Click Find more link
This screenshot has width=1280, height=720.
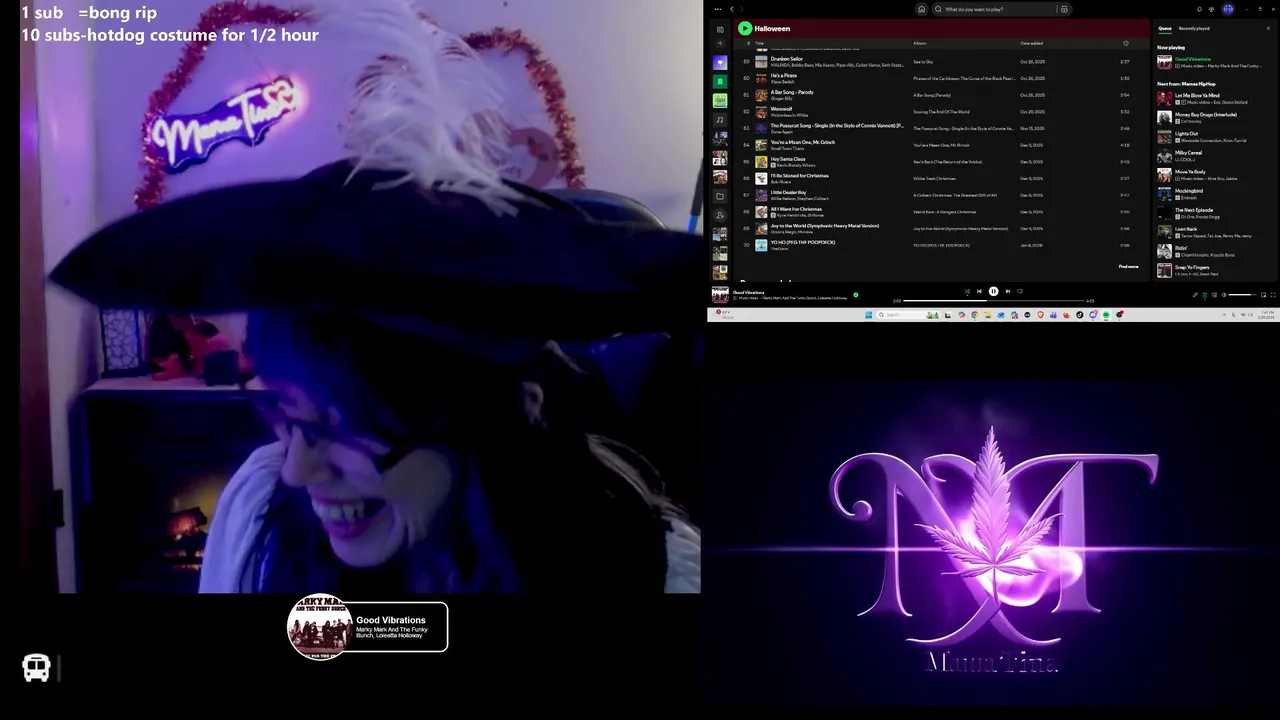pyautogui.click(x=1128, y=266)
